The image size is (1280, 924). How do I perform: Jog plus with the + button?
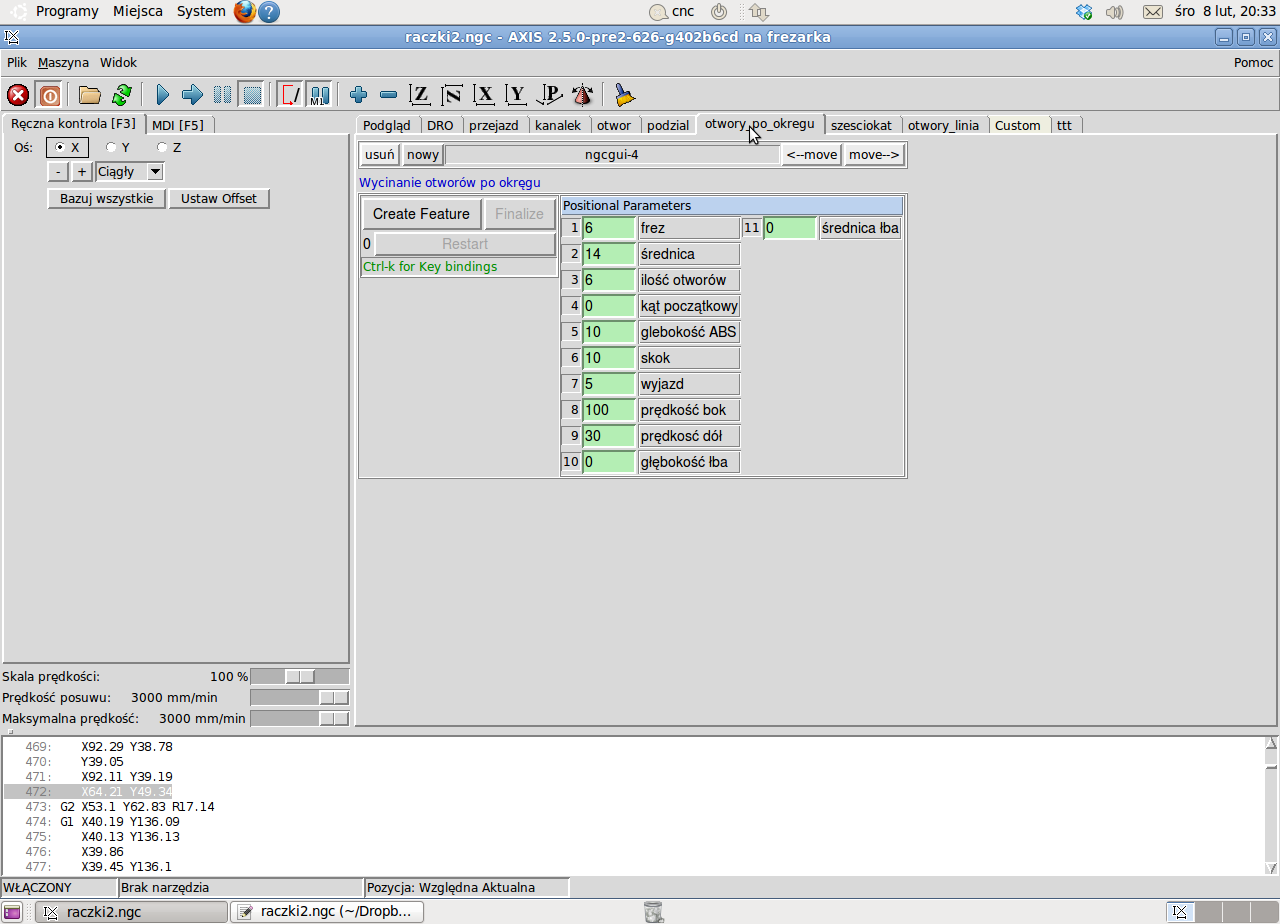pos(82,171)
